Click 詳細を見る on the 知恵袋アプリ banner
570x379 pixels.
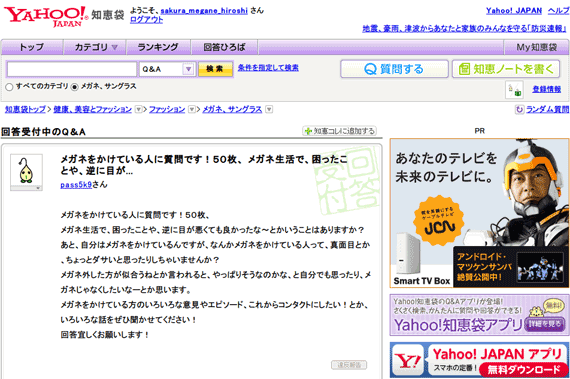pyautogui.click(x=544, y=324)
